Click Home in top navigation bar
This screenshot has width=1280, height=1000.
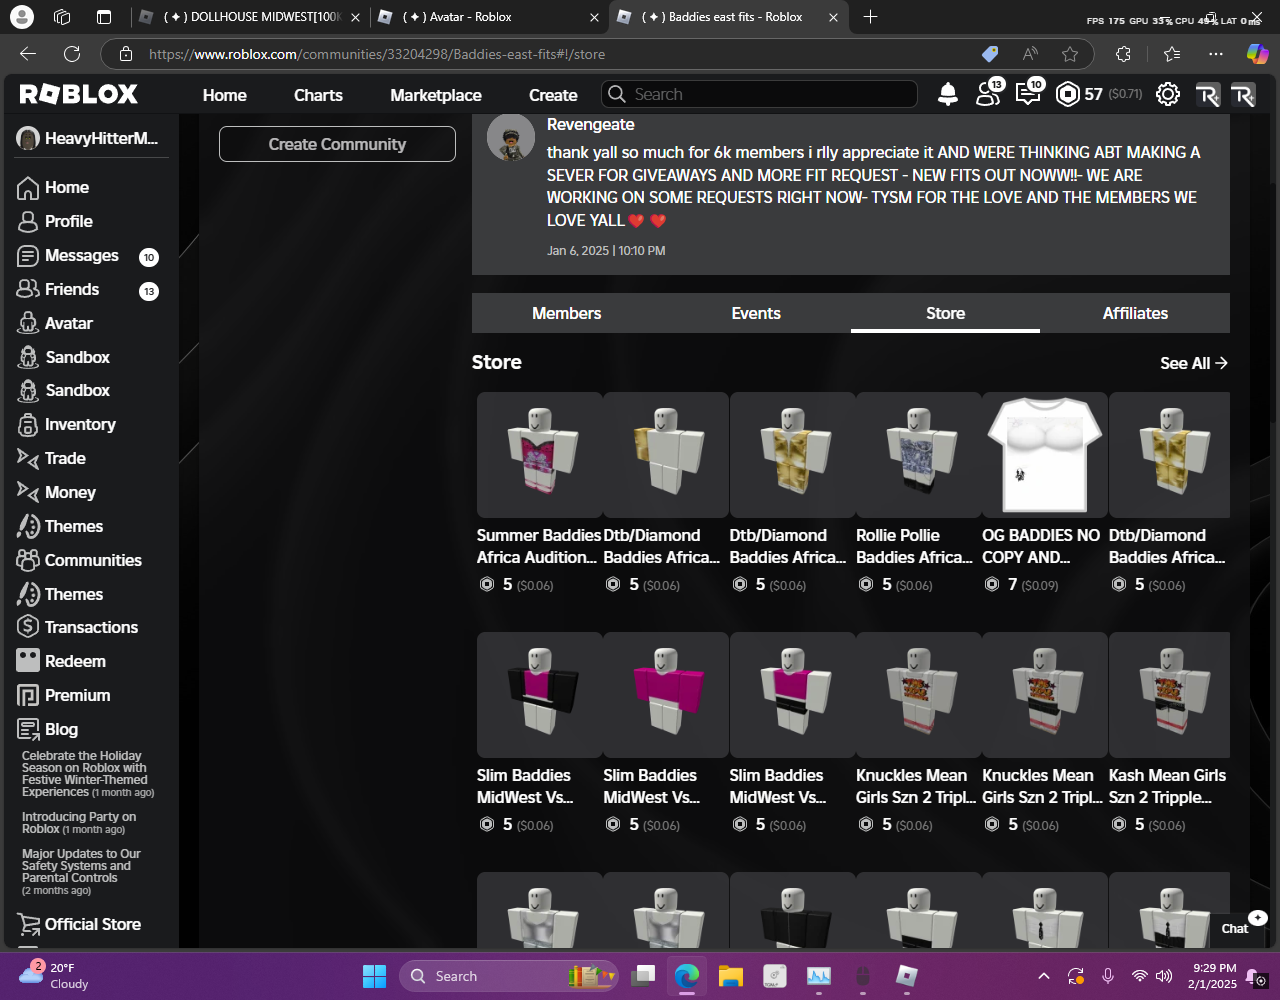225,95
